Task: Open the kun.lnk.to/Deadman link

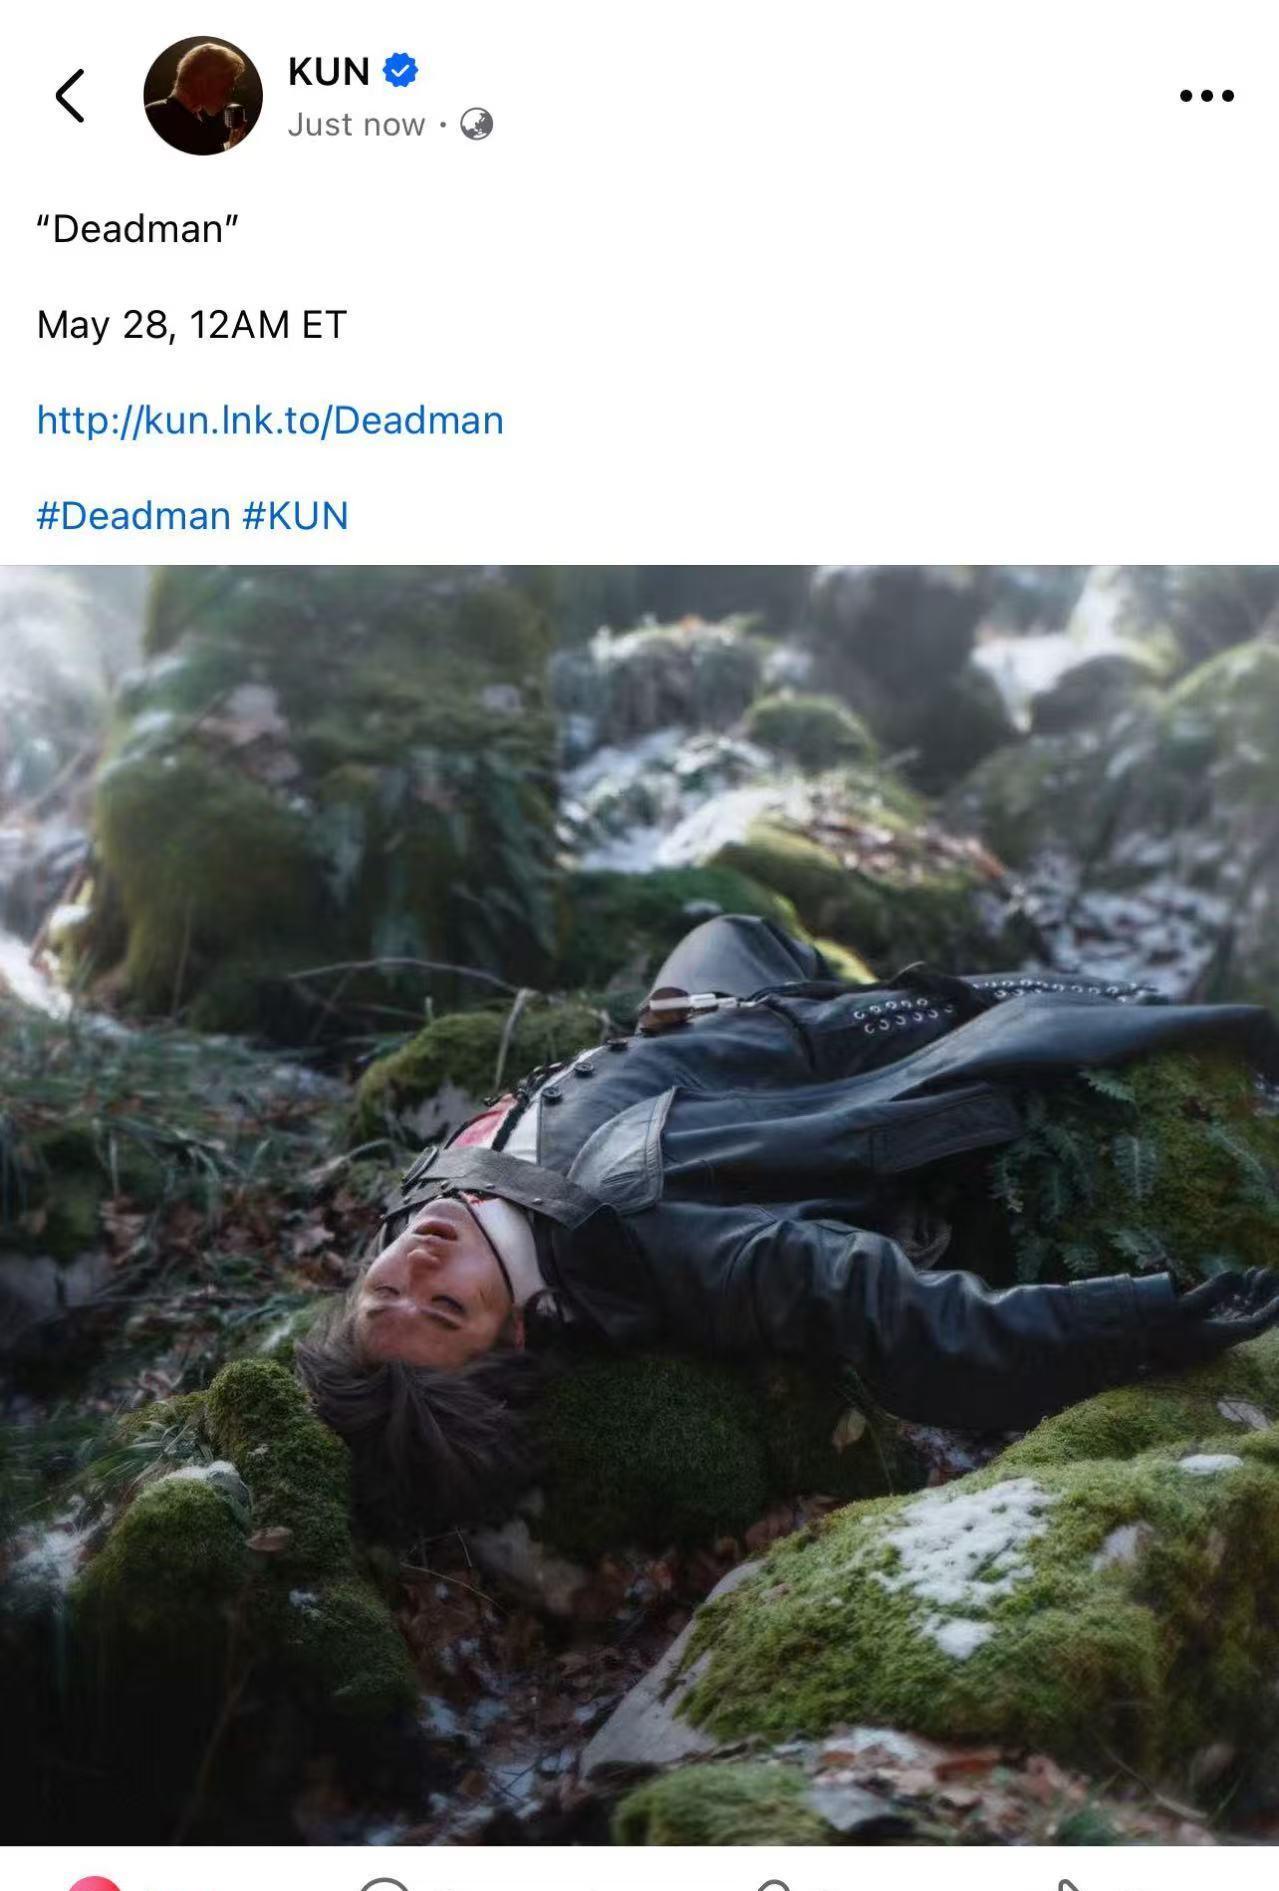Action: point(270,420)
